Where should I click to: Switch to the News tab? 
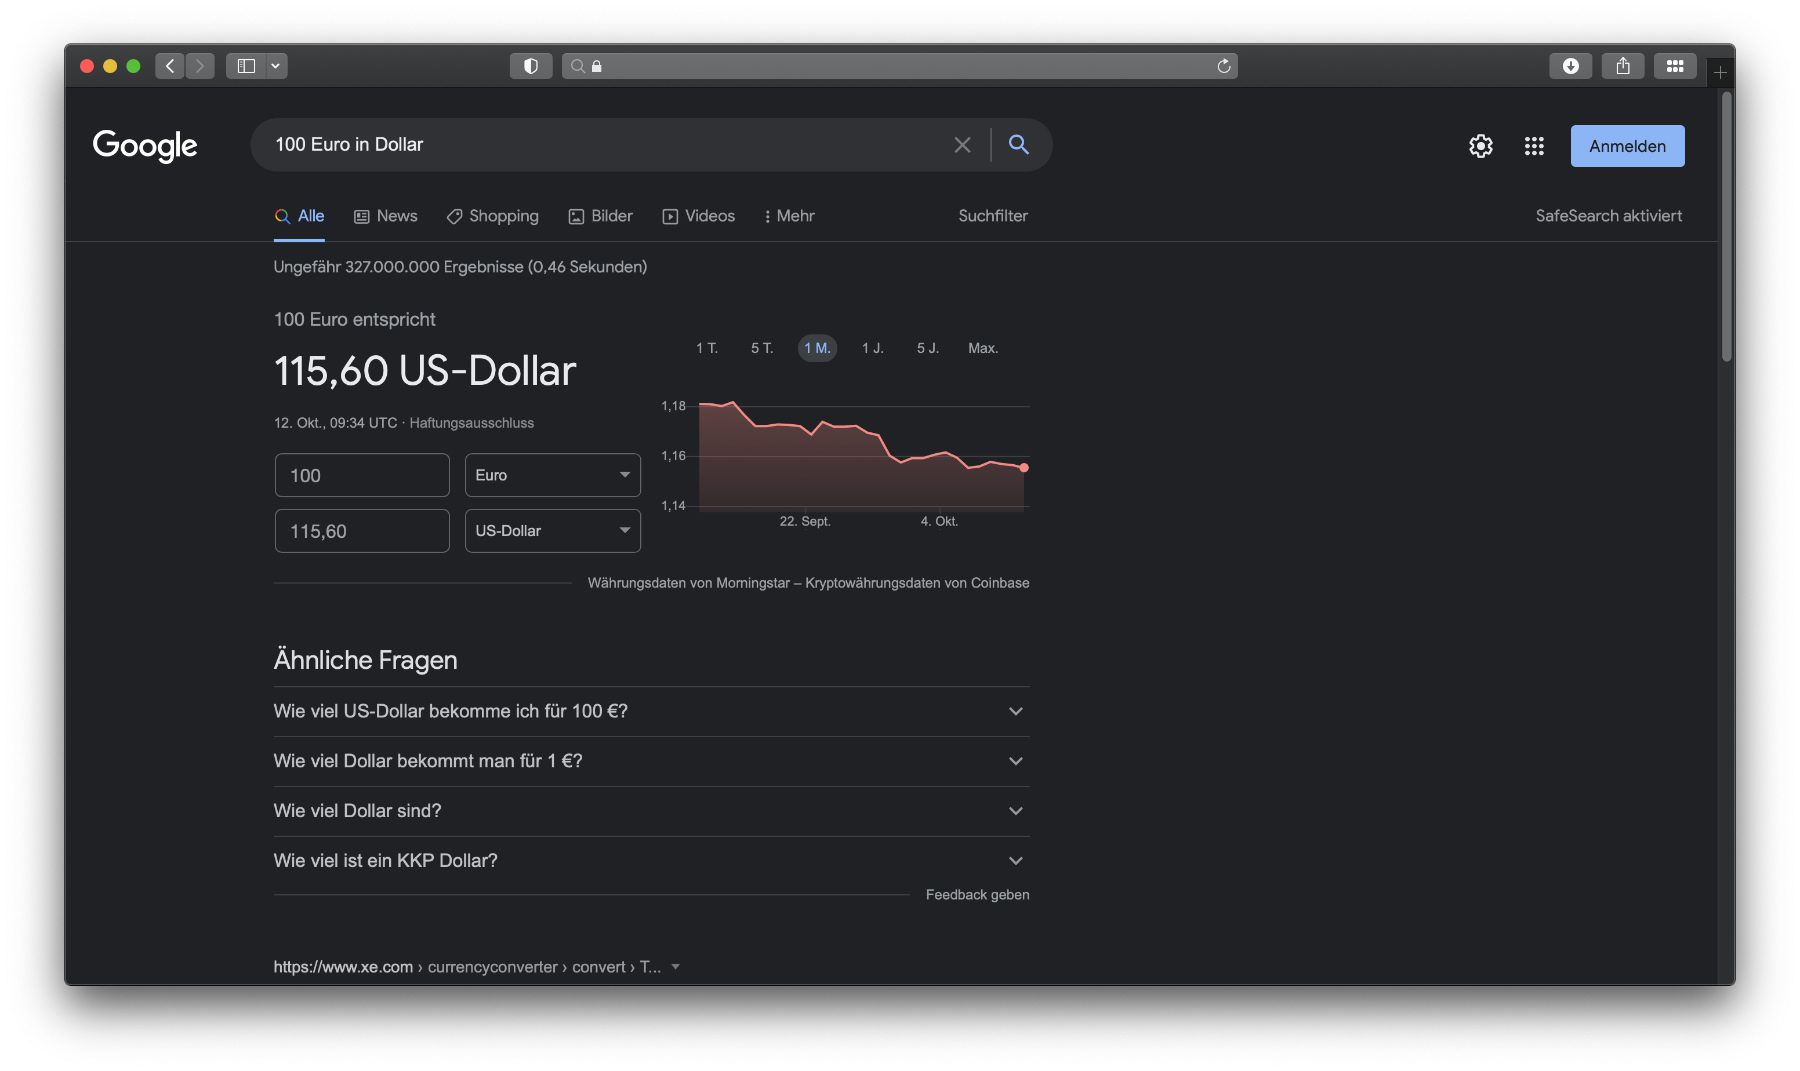[x=386, y=216]
